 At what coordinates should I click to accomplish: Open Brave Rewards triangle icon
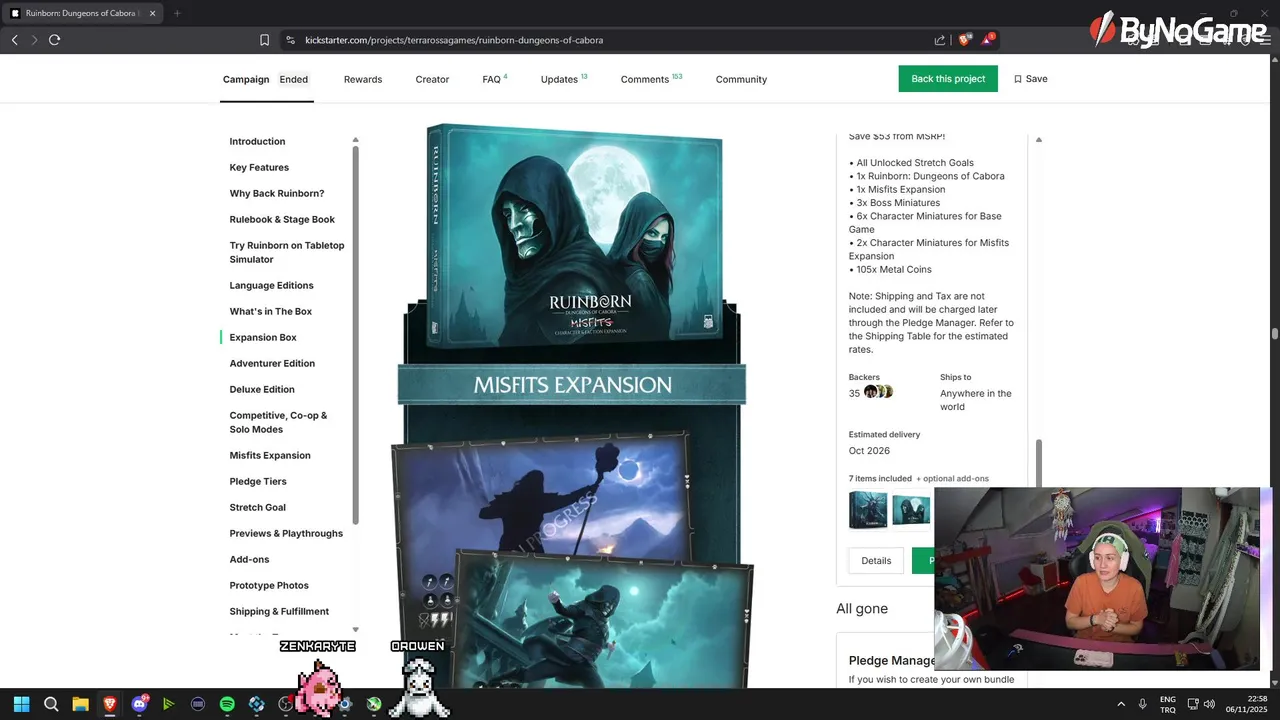tap(988, 40)
